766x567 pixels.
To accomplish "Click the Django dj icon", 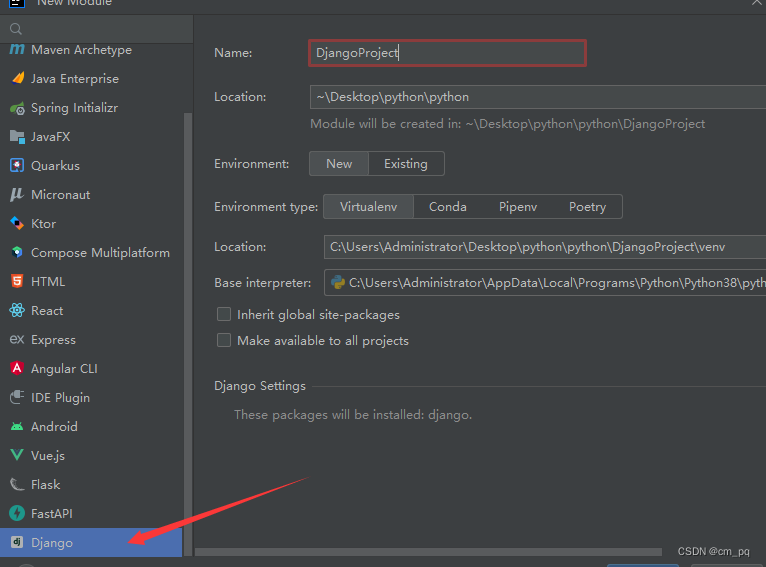I will click(x=17, y=542).
